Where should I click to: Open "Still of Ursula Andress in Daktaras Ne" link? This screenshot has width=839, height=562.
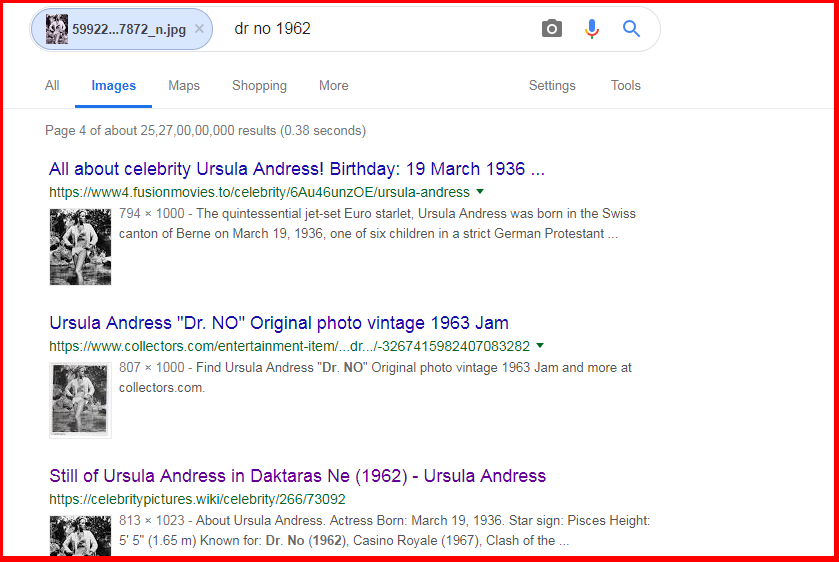[x=297, y=476]
